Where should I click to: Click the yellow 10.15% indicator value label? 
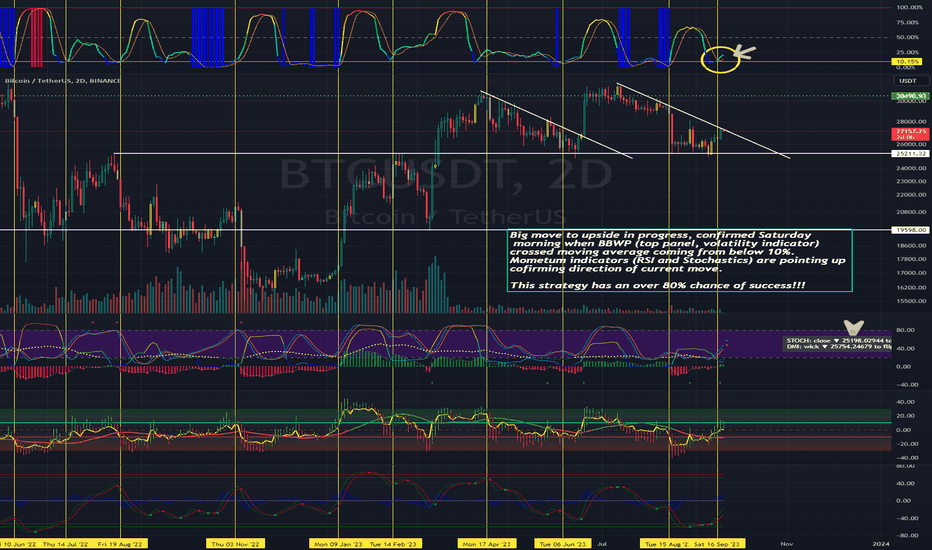tap(906, 62)
